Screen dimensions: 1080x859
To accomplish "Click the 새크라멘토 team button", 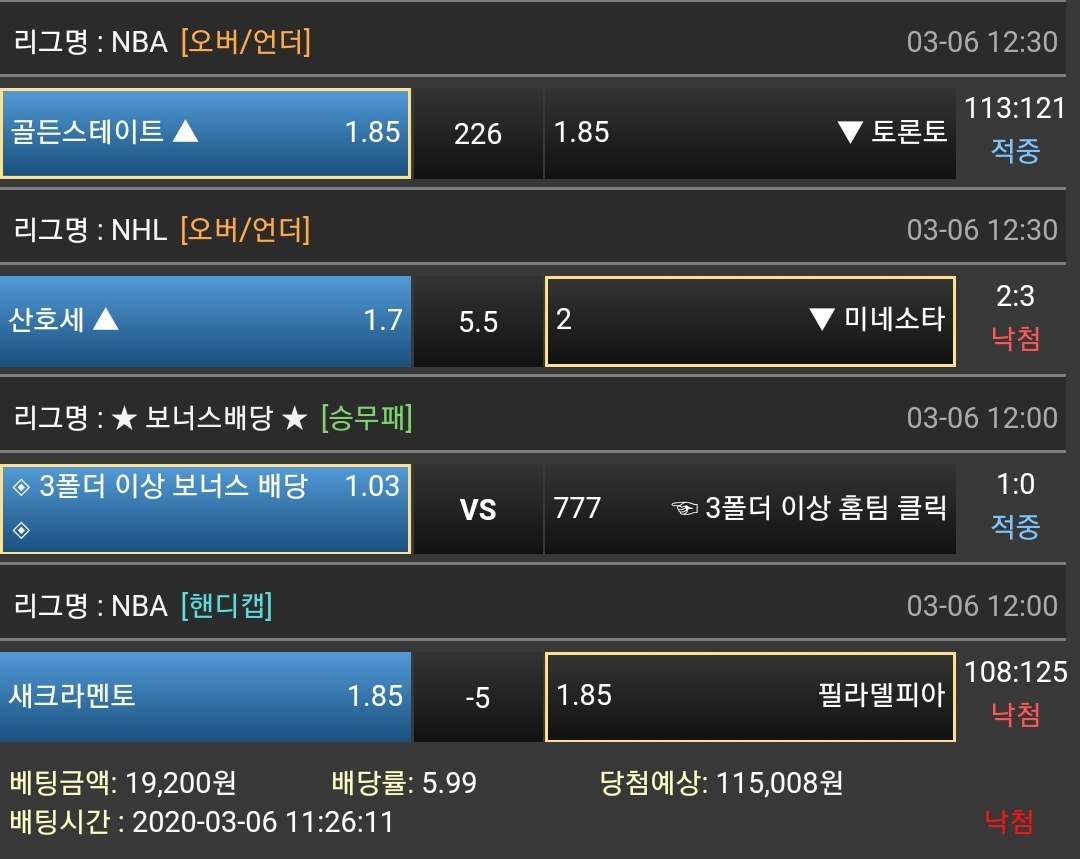I will pyautogui.click(x=205, y=697).
